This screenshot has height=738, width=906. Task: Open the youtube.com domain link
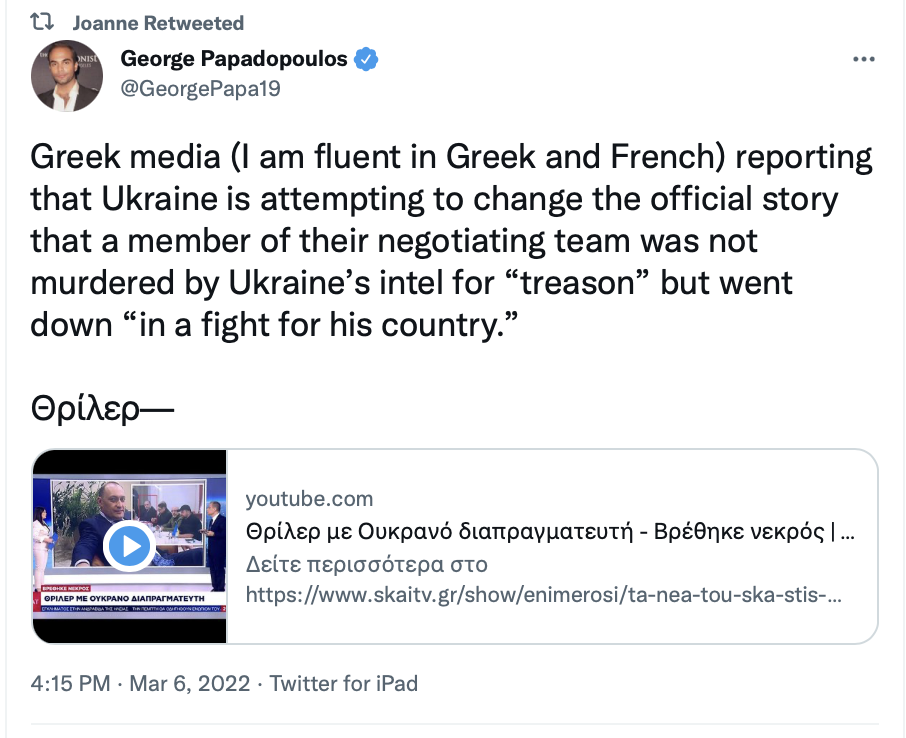310,499
